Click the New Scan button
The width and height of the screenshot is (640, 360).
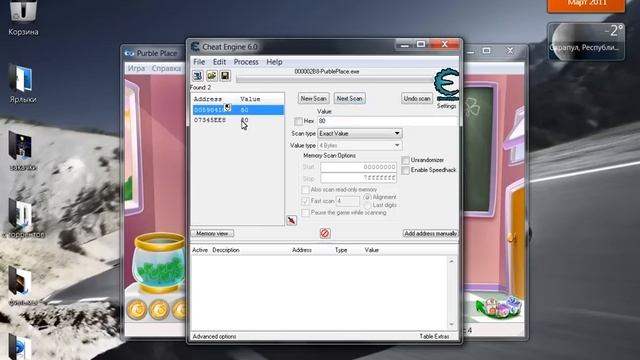pos(313,98)
